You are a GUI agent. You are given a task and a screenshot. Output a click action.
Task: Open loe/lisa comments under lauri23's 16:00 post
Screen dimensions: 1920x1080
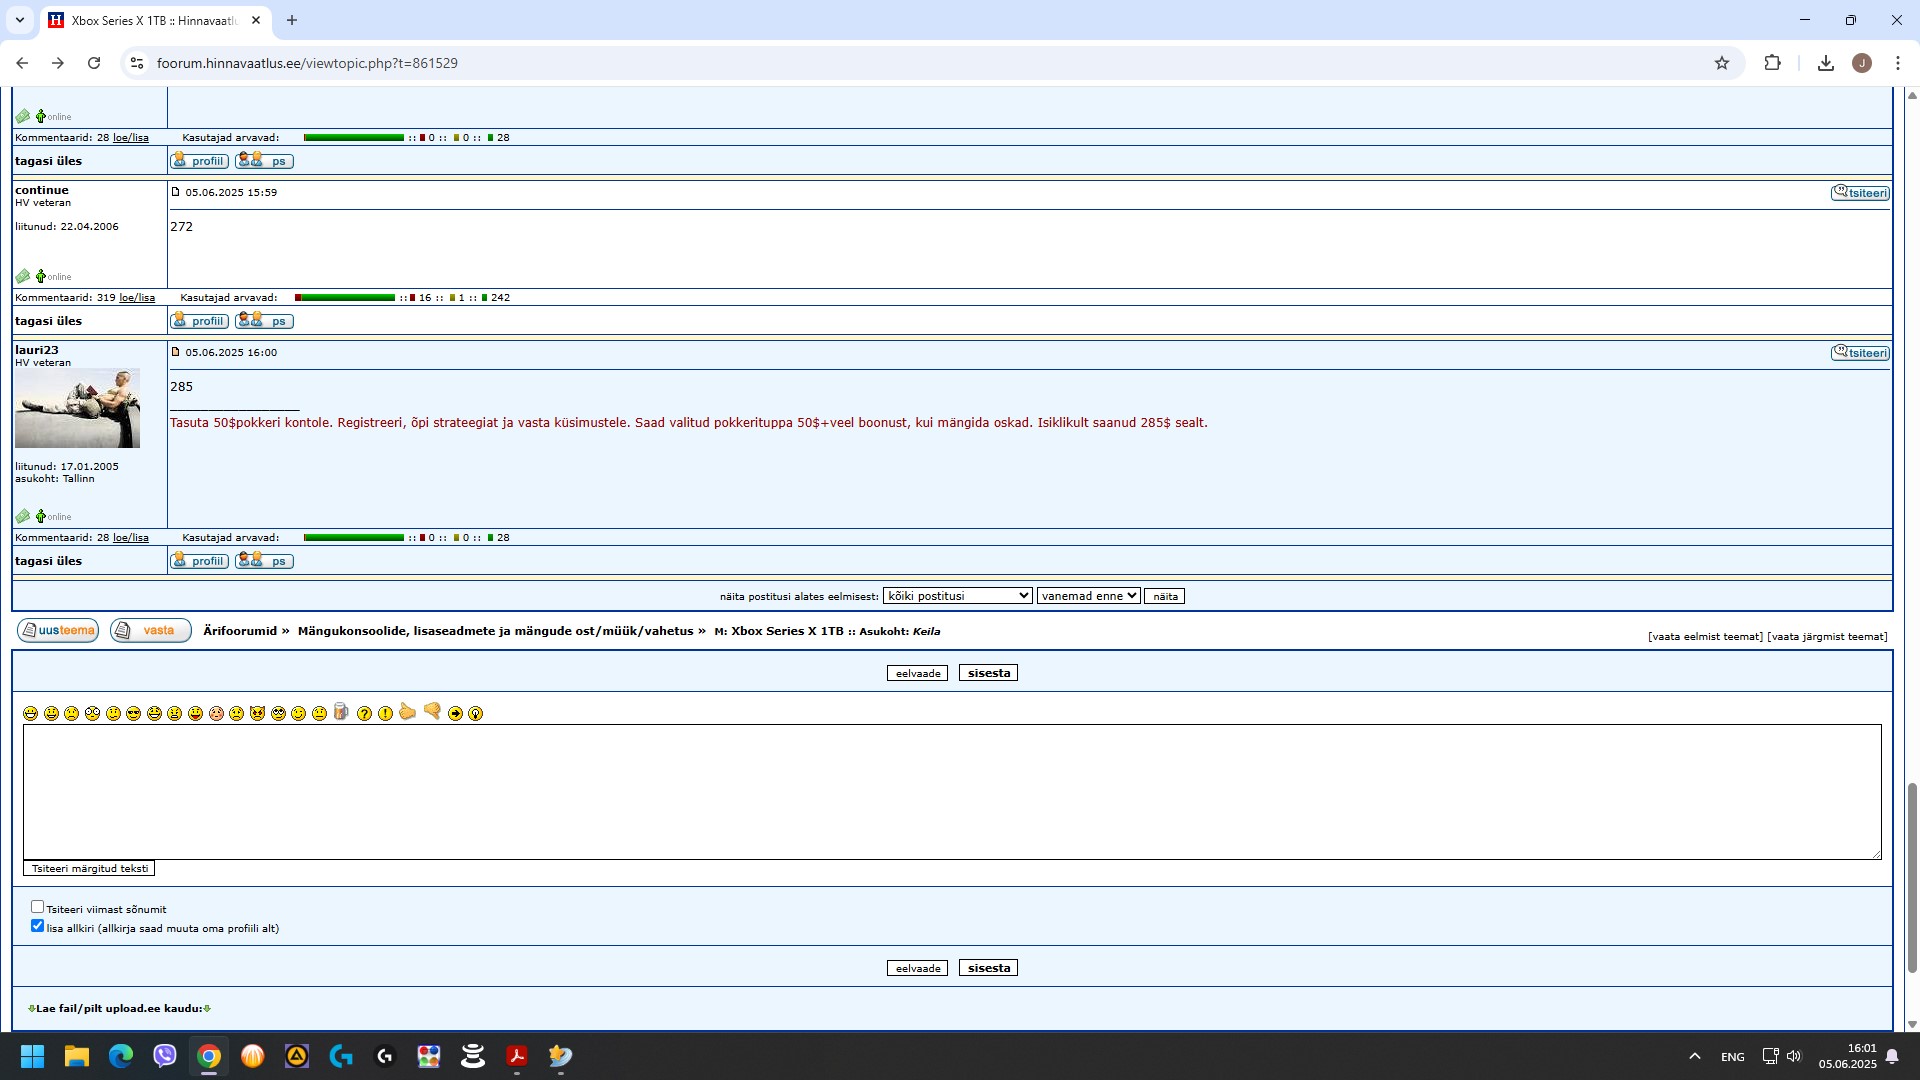point(131,538)
